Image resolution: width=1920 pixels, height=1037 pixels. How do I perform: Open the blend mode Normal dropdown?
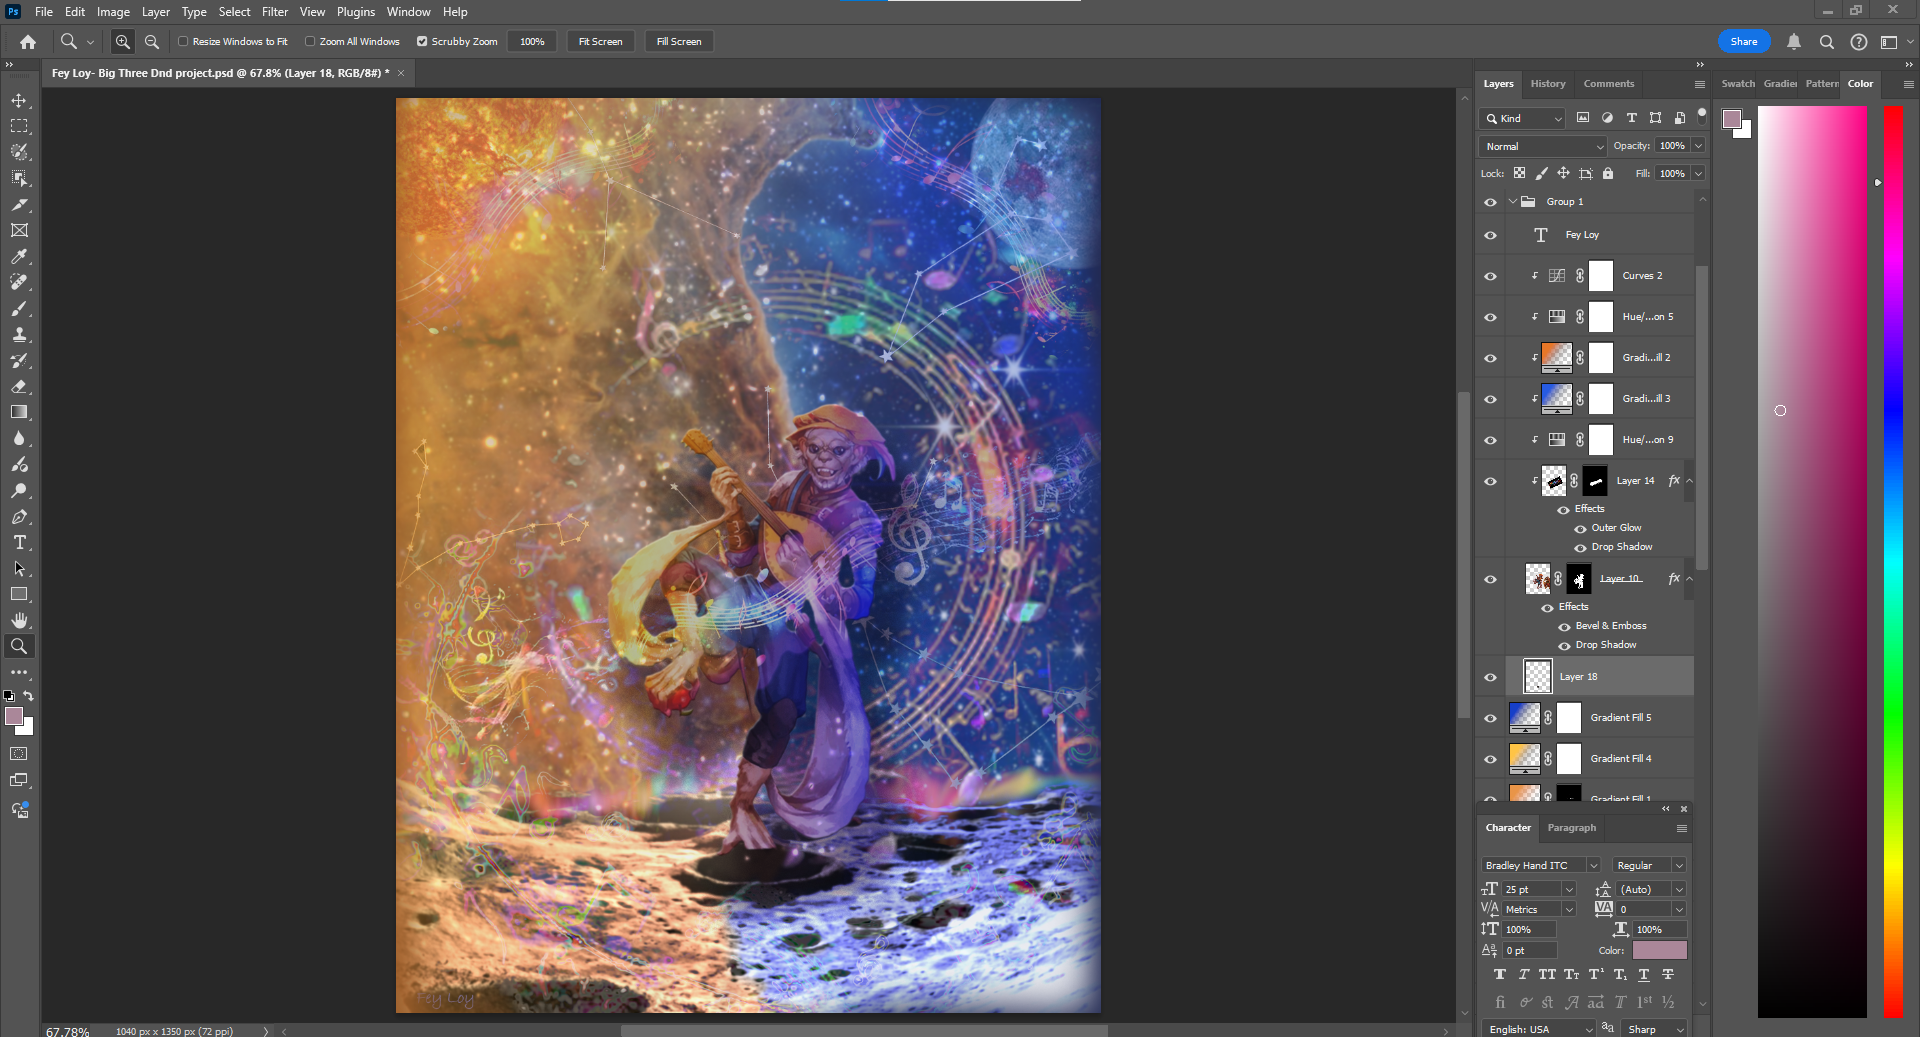[x=1542, y=147]
